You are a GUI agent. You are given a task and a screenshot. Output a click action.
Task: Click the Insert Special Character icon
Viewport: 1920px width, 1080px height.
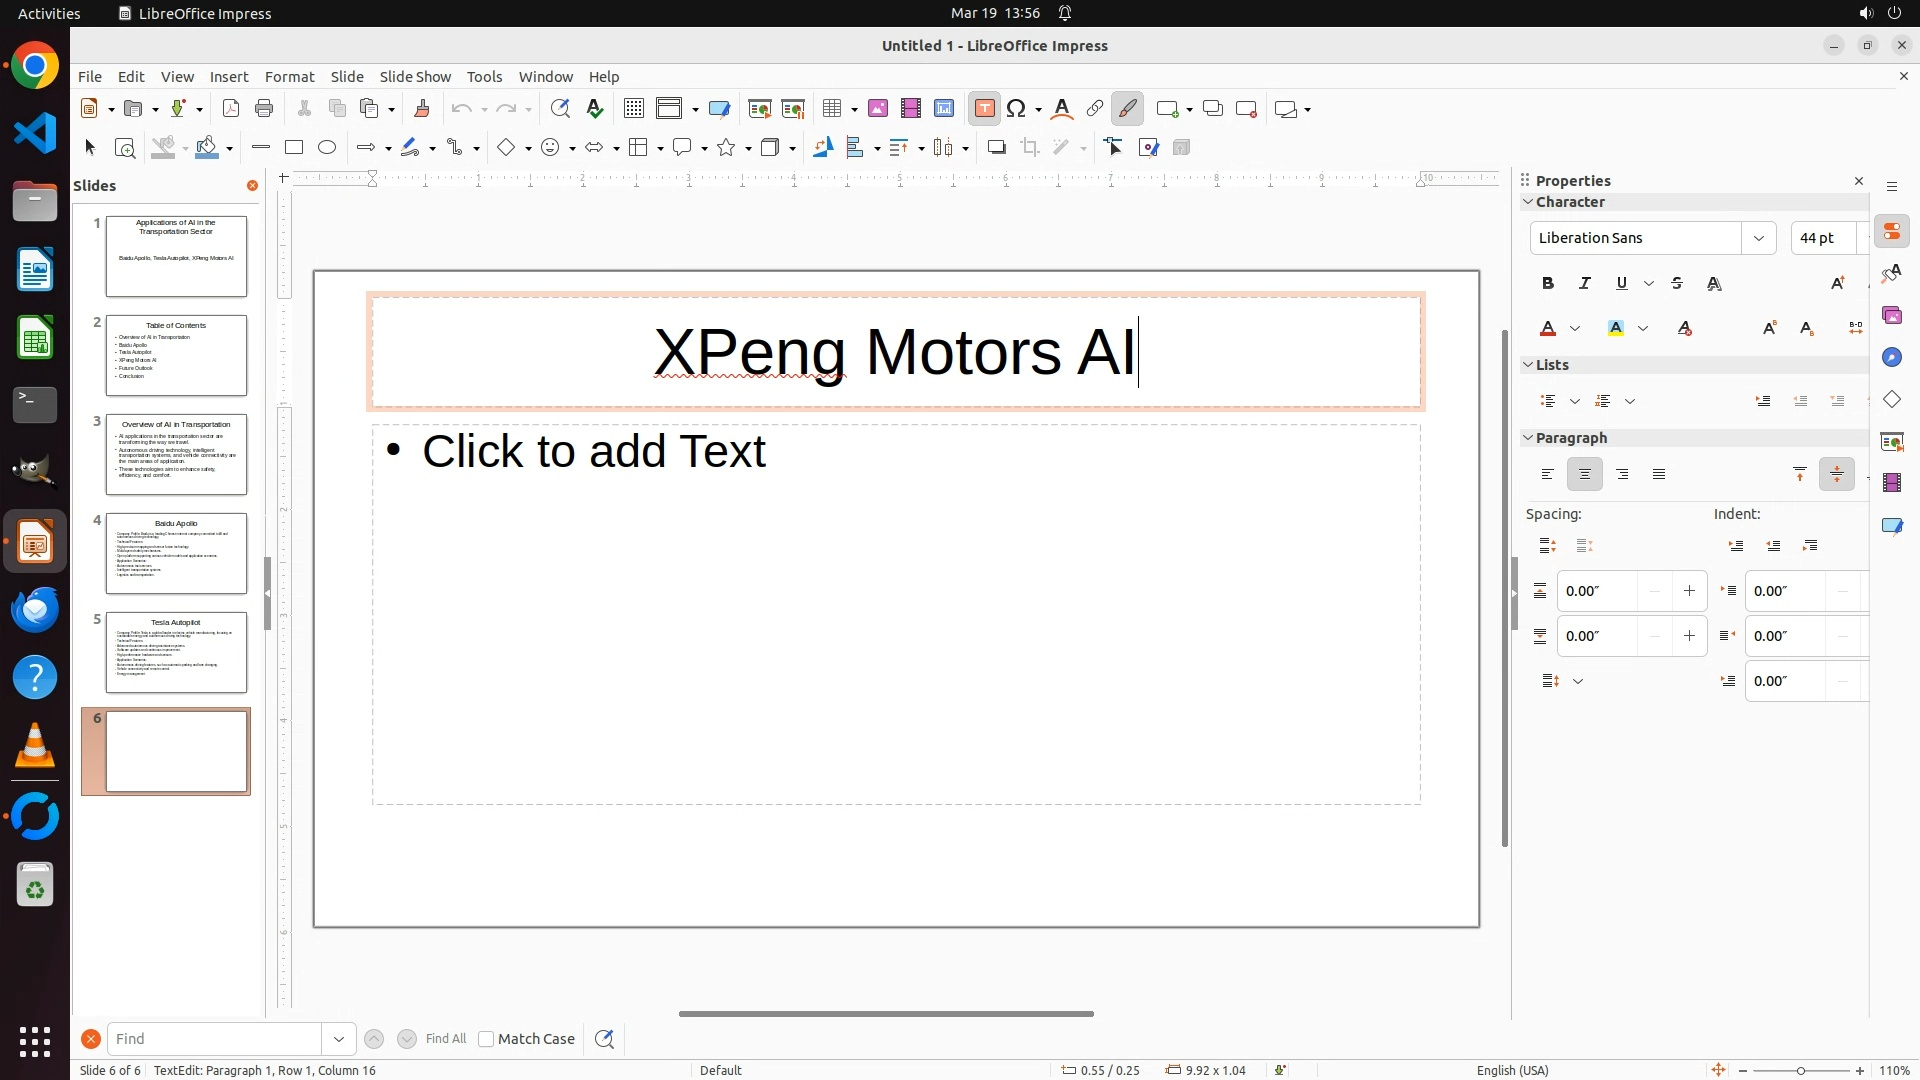point(1017,109)
